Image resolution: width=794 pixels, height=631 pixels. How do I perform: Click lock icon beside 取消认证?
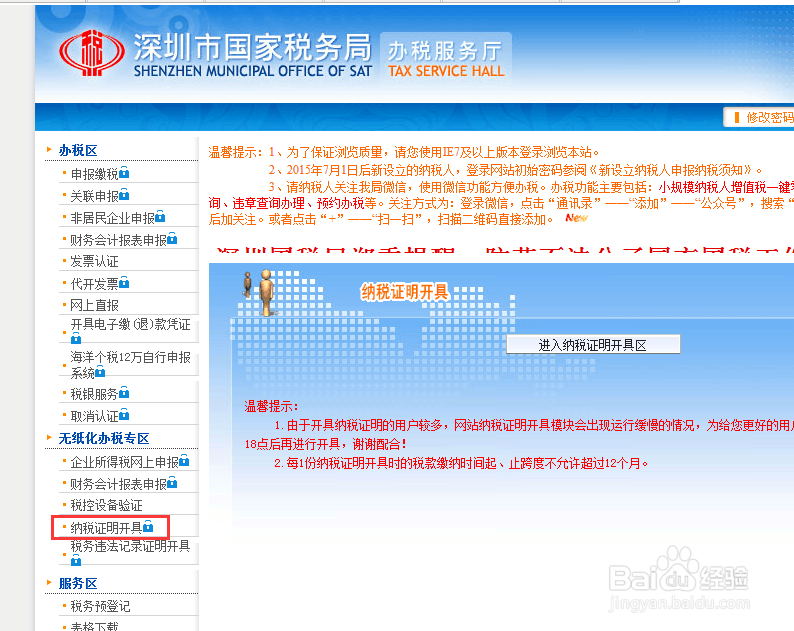(124, 415)
